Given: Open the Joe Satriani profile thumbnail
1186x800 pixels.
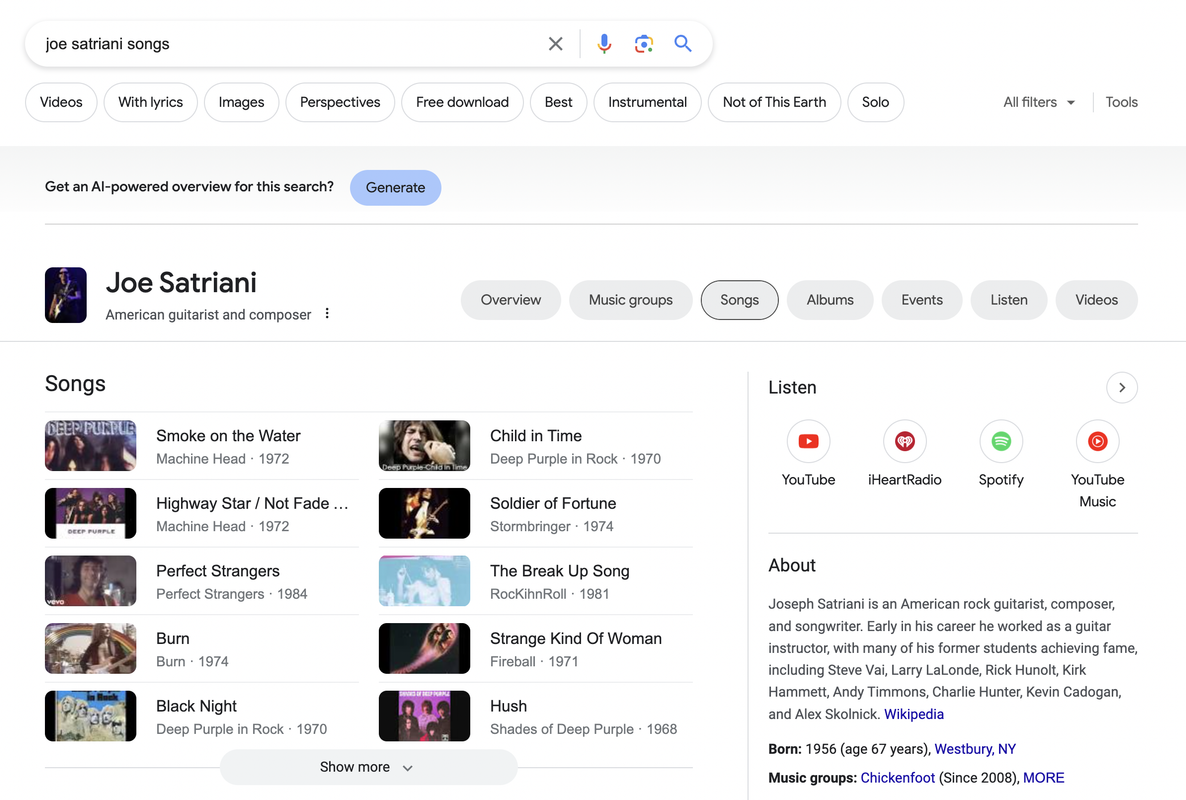Looking at the screenshot, I should 66,295.
